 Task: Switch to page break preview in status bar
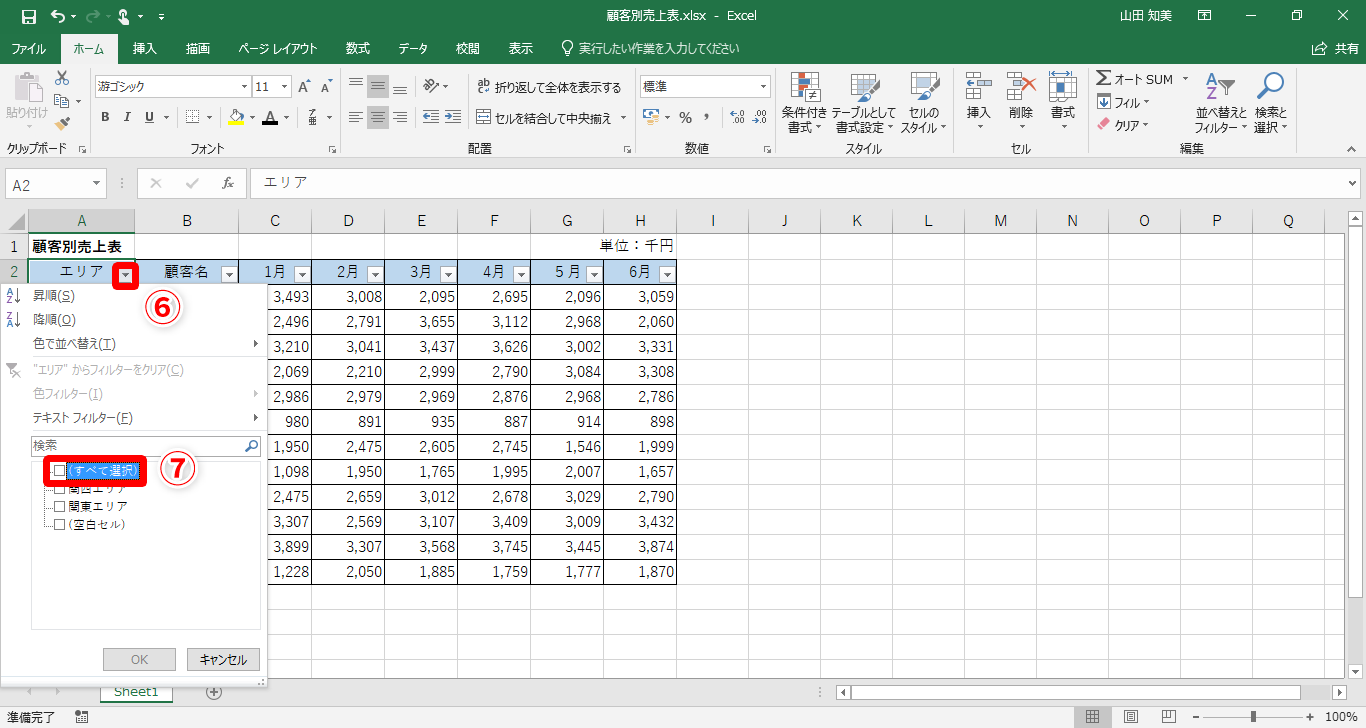pos(1167,717)
